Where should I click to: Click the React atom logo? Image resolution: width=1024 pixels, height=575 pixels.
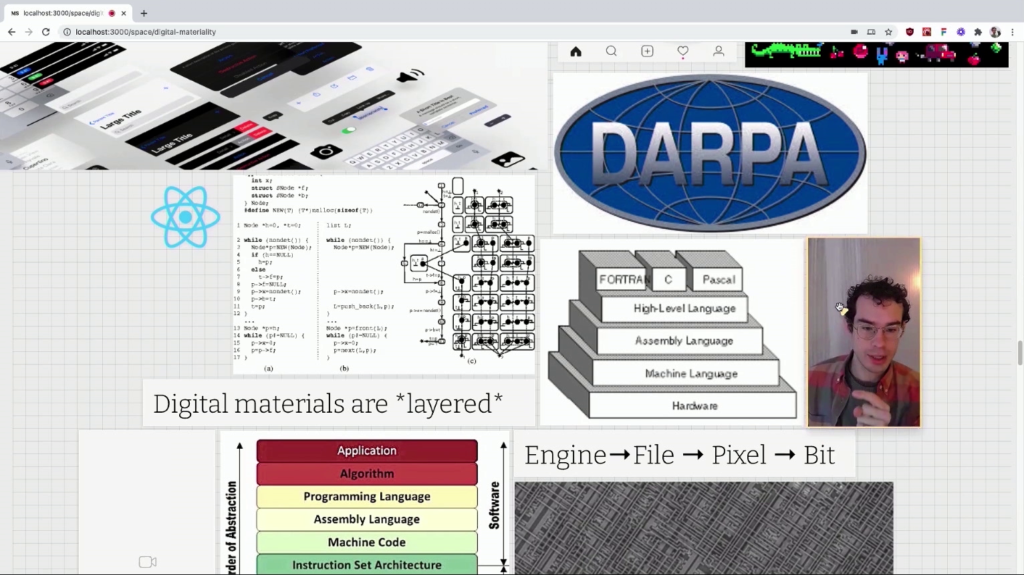coord(185,217)
